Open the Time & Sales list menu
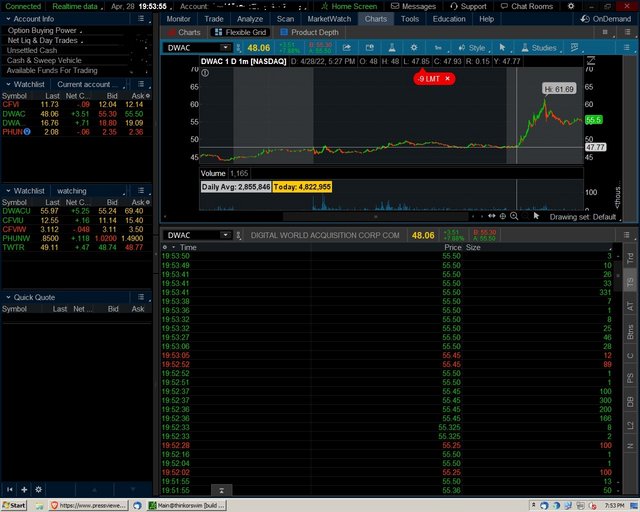Viewport: 640px width, 512px height. pyautogui.click(x=627, y=235)
